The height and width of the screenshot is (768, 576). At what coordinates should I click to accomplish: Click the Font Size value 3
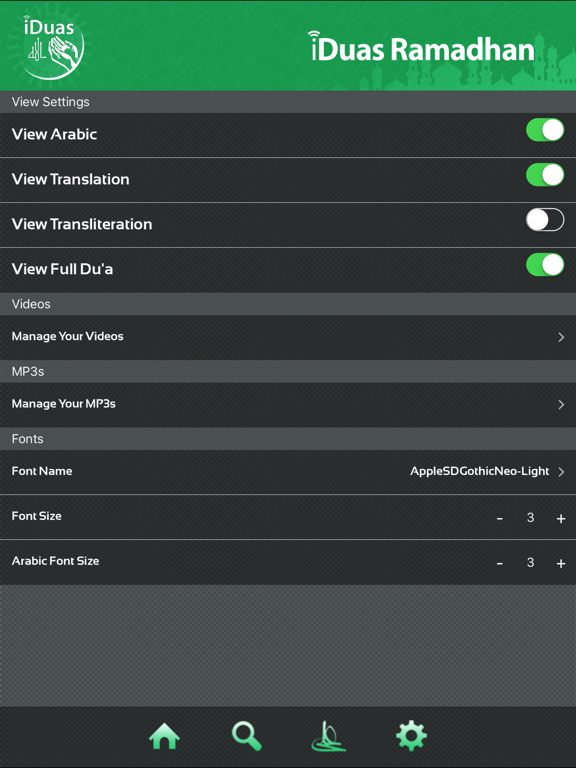(x=530, y=518)
